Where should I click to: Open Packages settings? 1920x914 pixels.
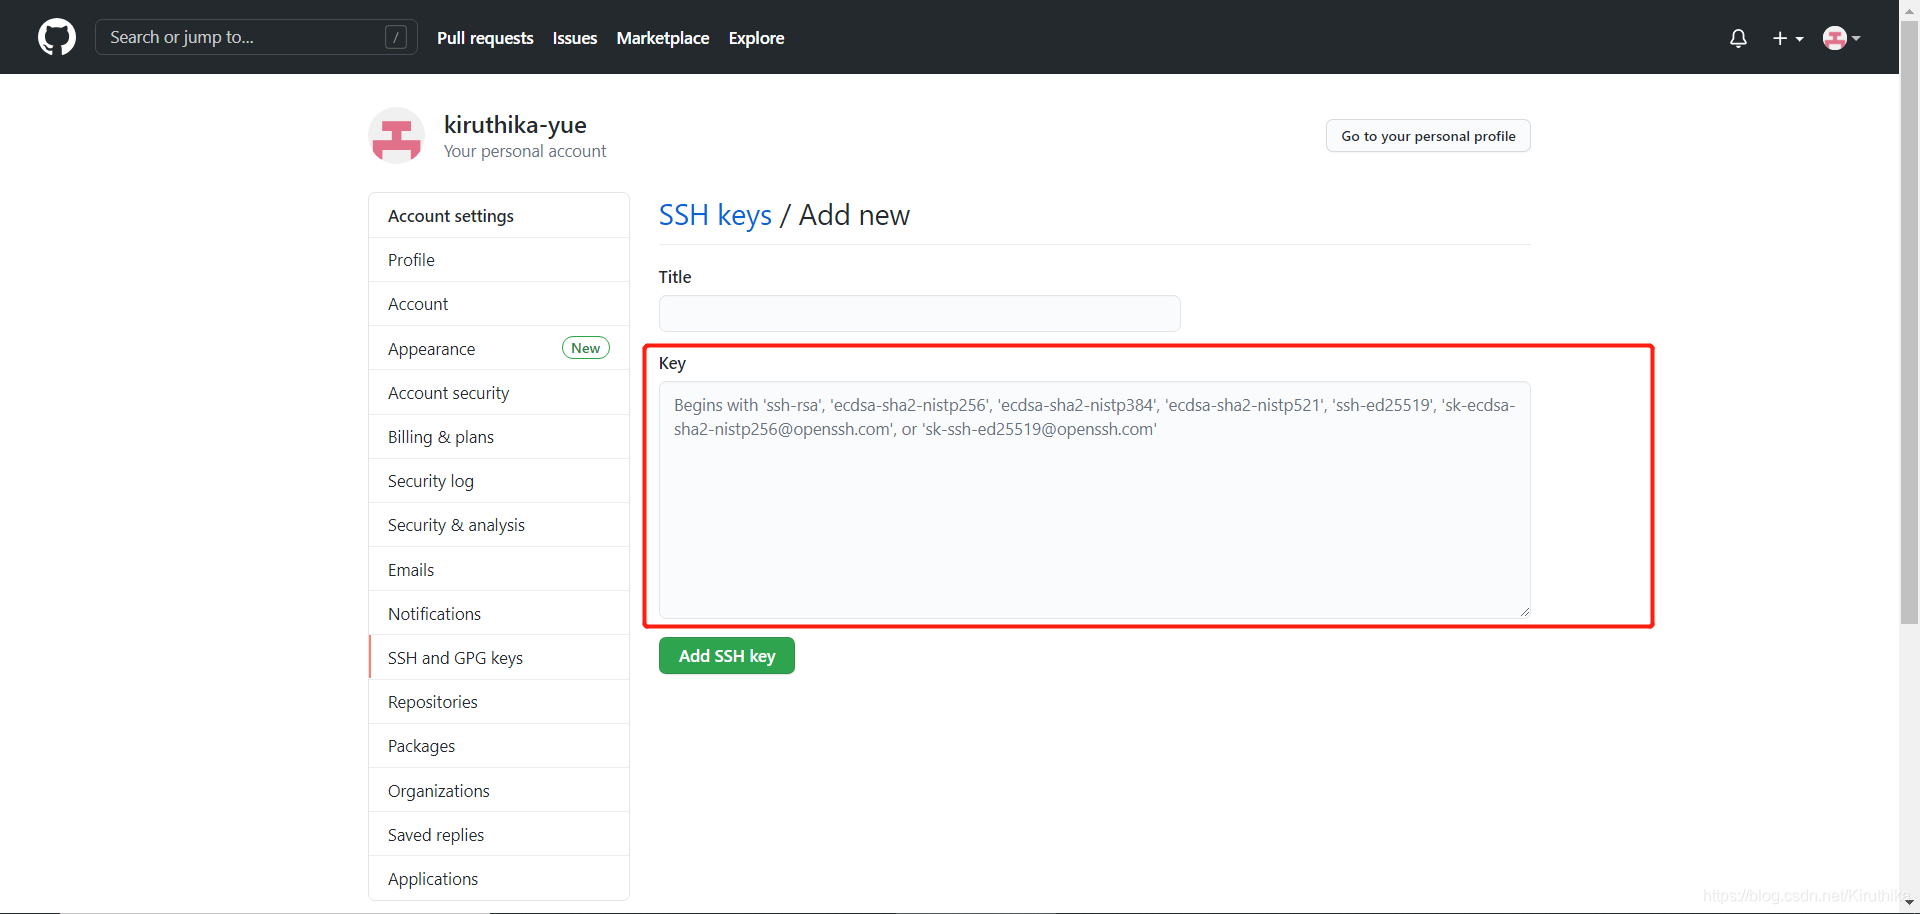click(499, 746)
